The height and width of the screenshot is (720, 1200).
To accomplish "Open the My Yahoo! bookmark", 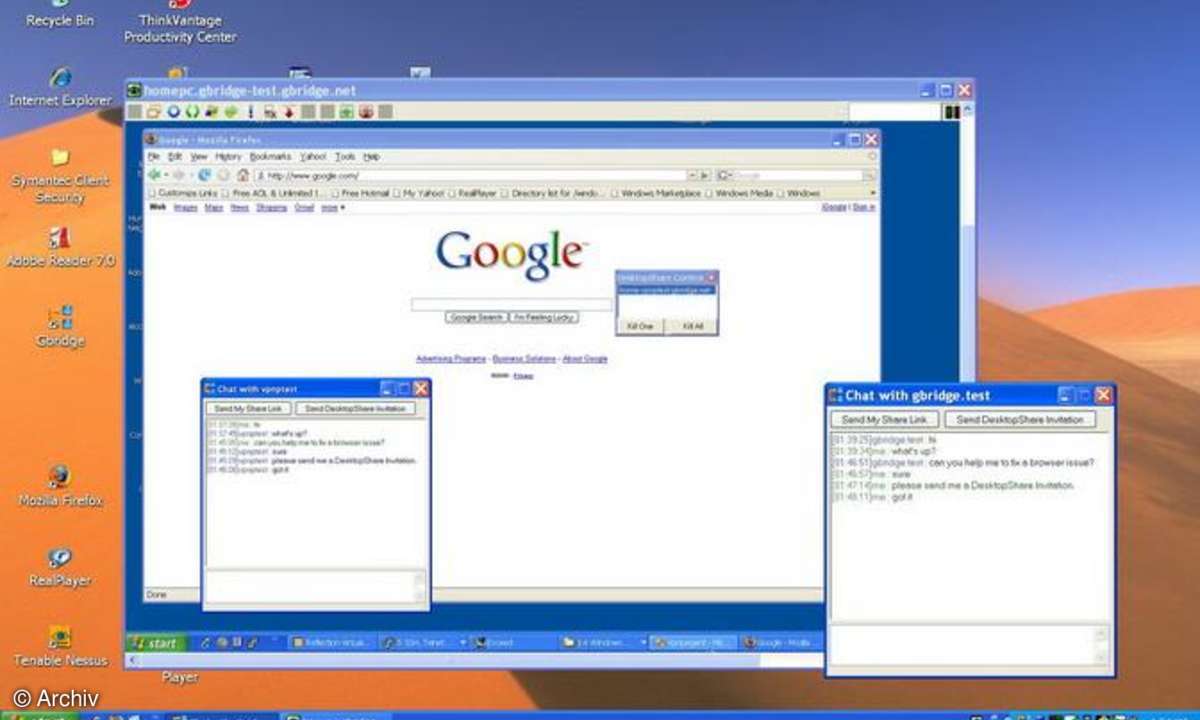I will click(x=419, y=193).
